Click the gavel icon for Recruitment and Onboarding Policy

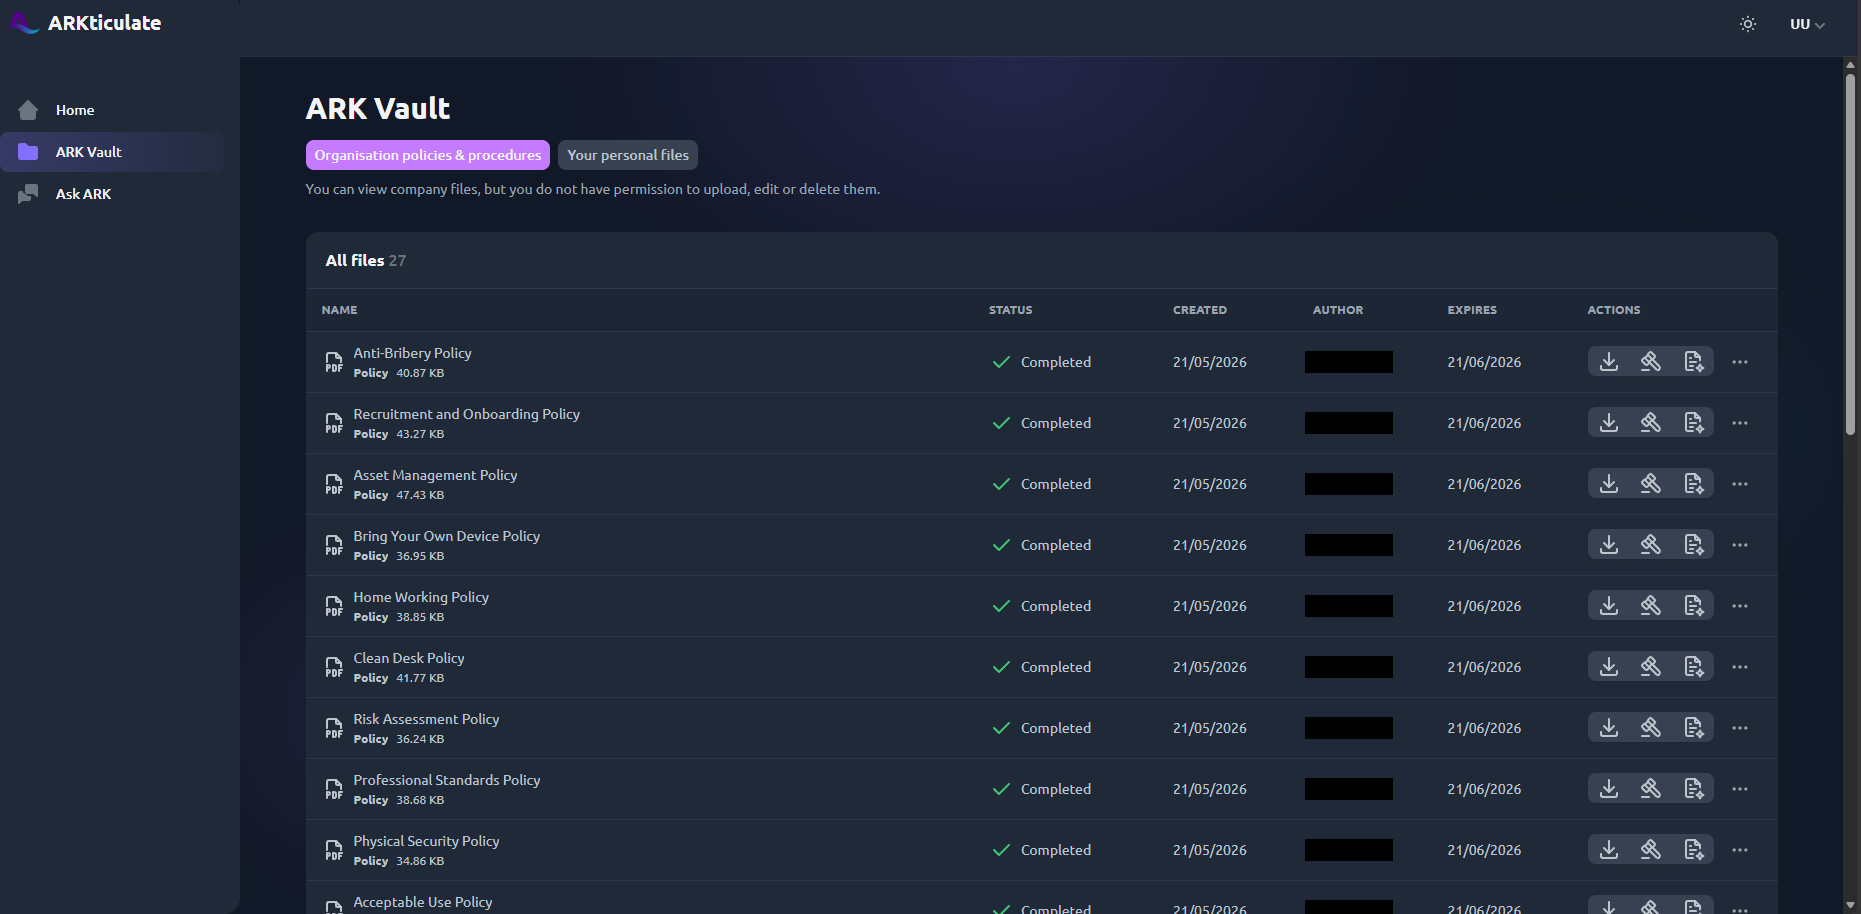click(x=1651, y=423)
